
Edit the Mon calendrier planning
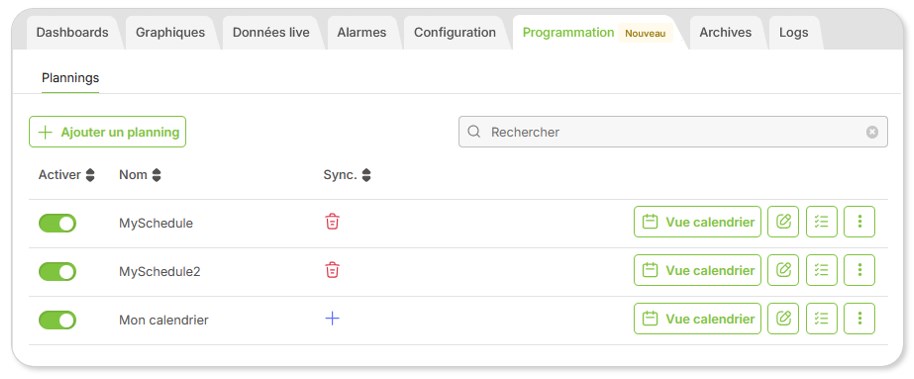(x=783, y=318)
